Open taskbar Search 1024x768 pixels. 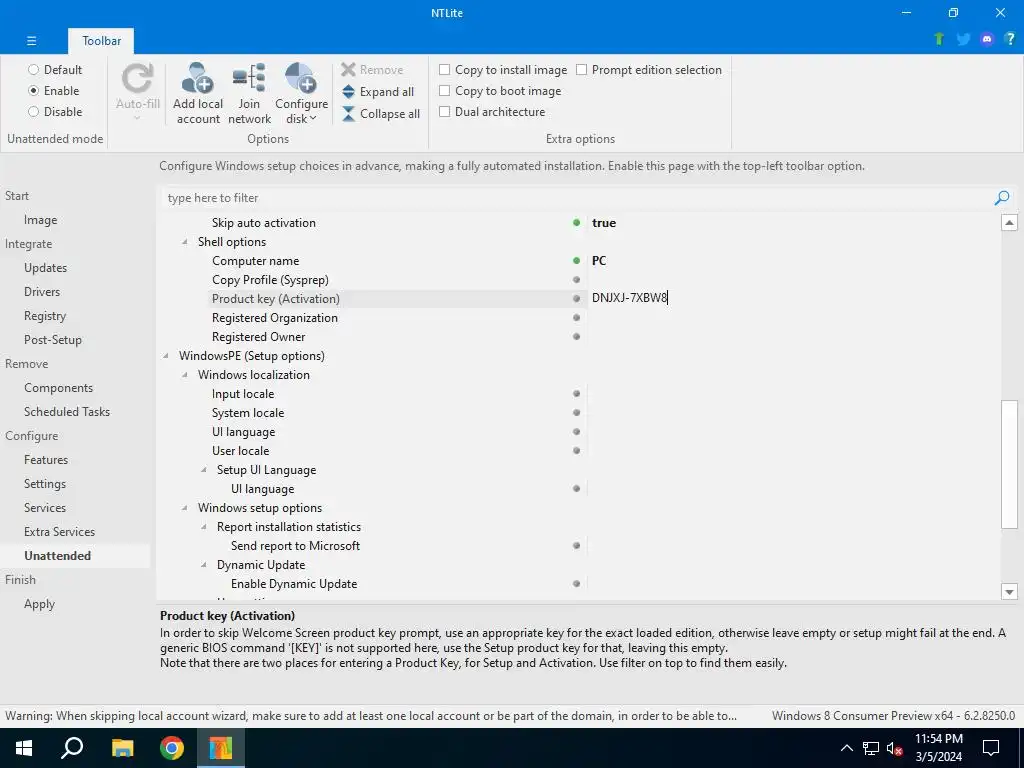(72, 748)
